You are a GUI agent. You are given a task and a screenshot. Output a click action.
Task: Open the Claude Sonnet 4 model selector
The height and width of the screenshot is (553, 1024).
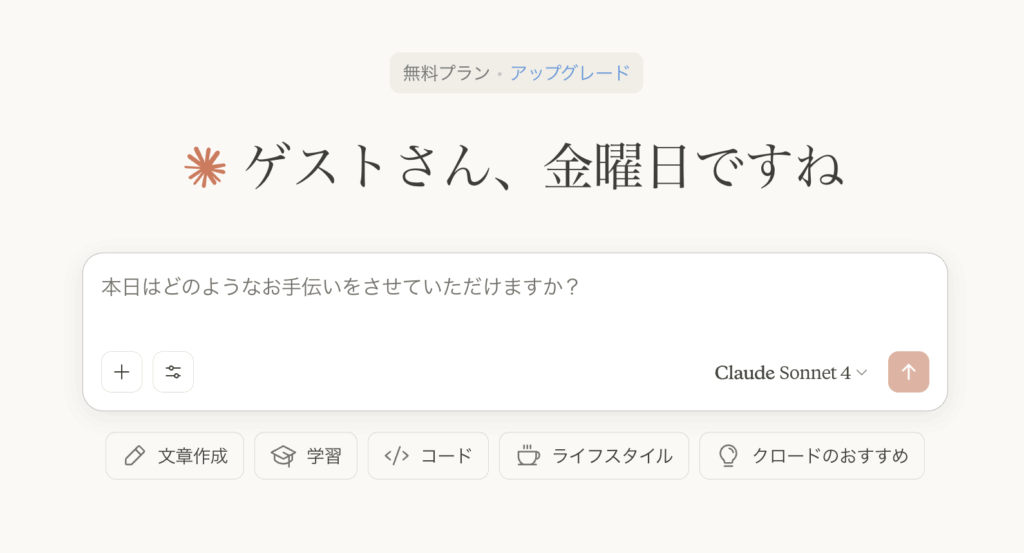point(791,372)
